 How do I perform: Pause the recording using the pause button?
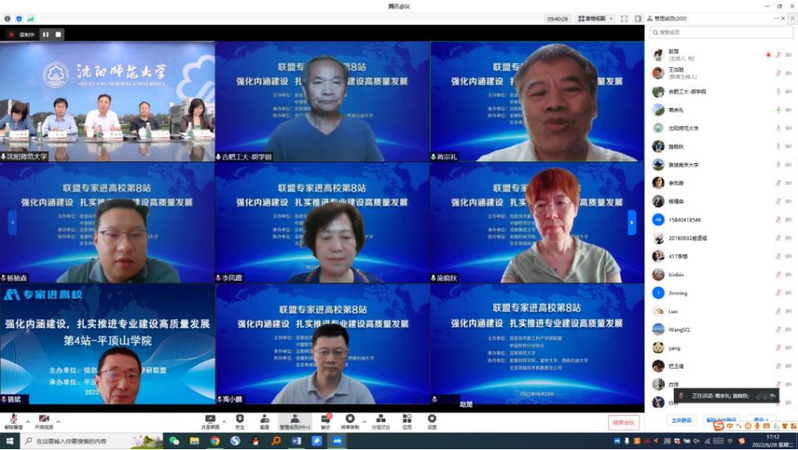tap(45, 34)
